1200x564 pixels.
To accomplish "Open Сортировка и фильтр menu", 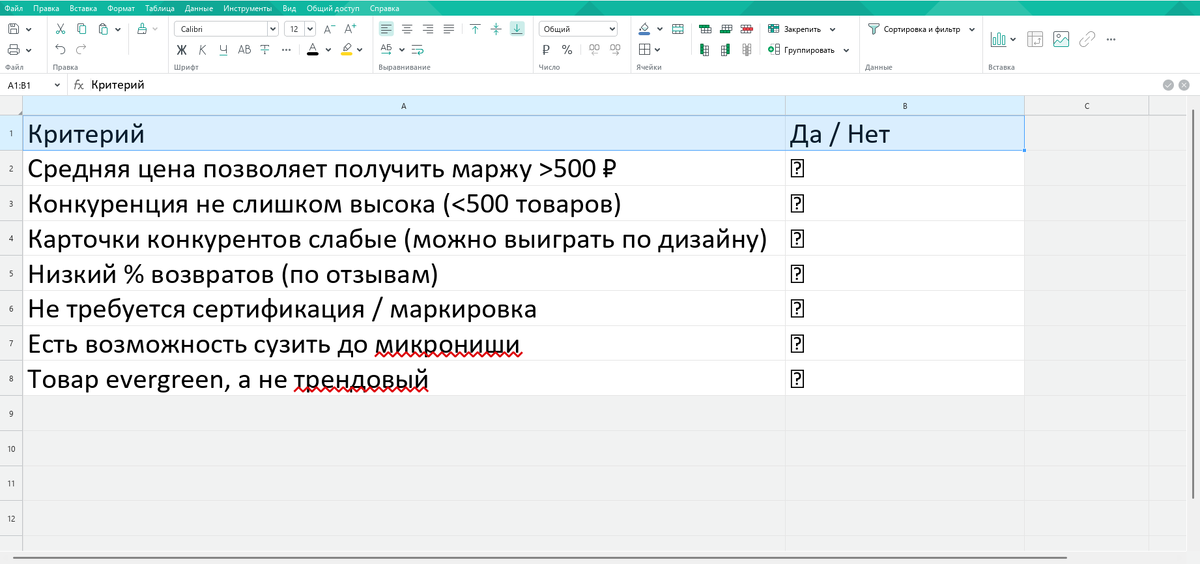I will point(919,29).
